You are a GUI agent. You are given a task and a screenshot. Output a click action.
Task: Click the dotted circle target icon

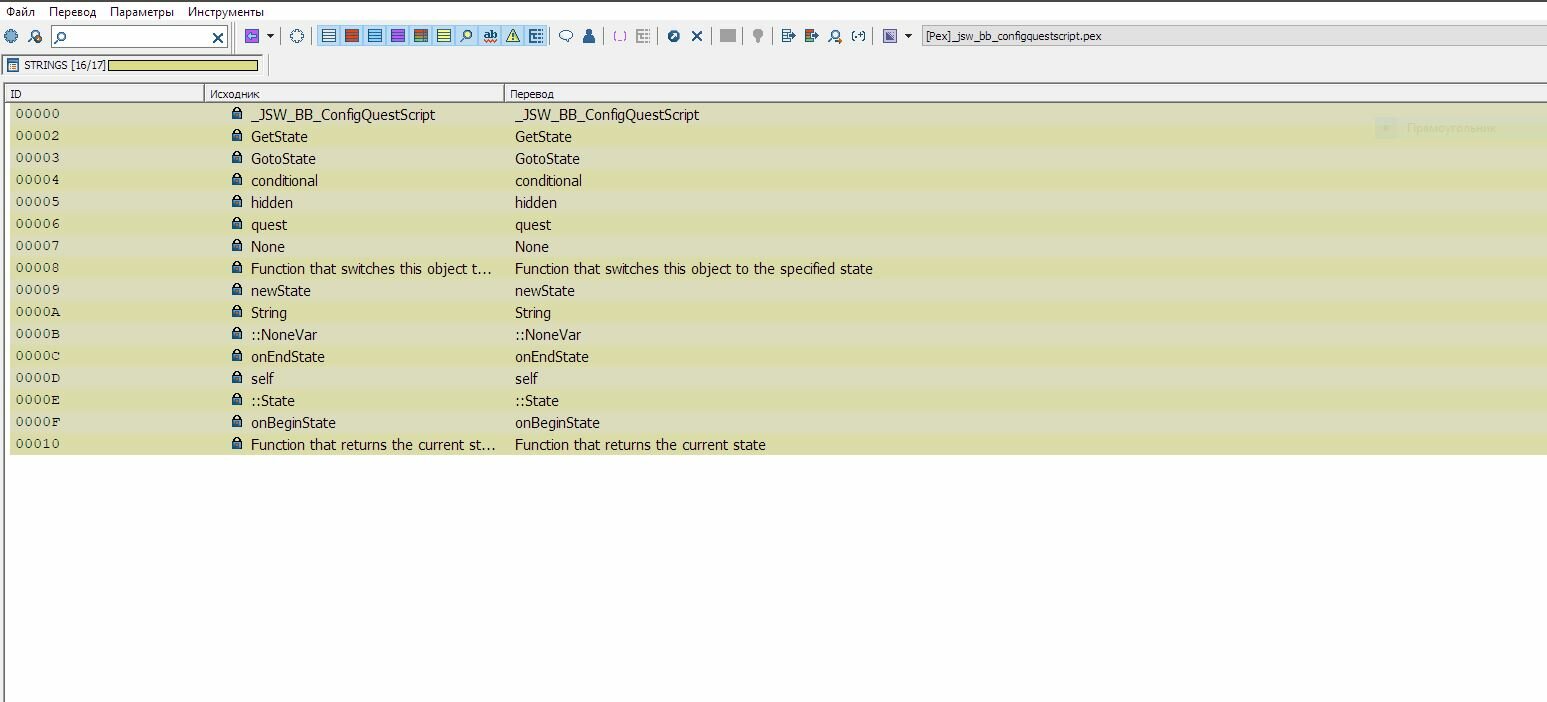297,36
